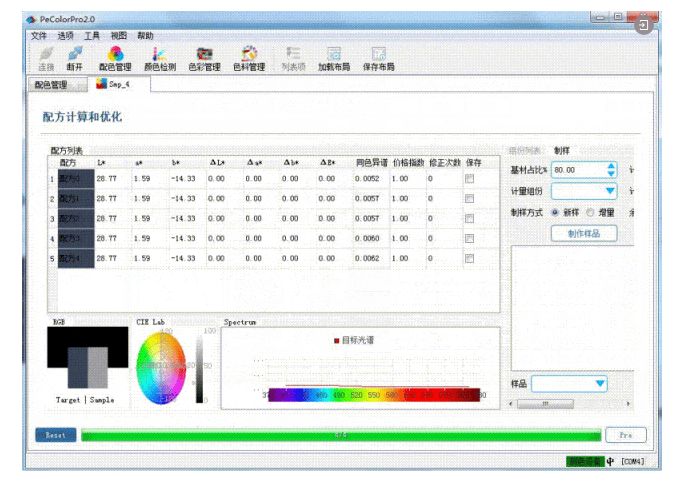Screen dimensions: 680x478
Task: Adjust the 基材占比% spinner arrows
Action: pos(612,170)
